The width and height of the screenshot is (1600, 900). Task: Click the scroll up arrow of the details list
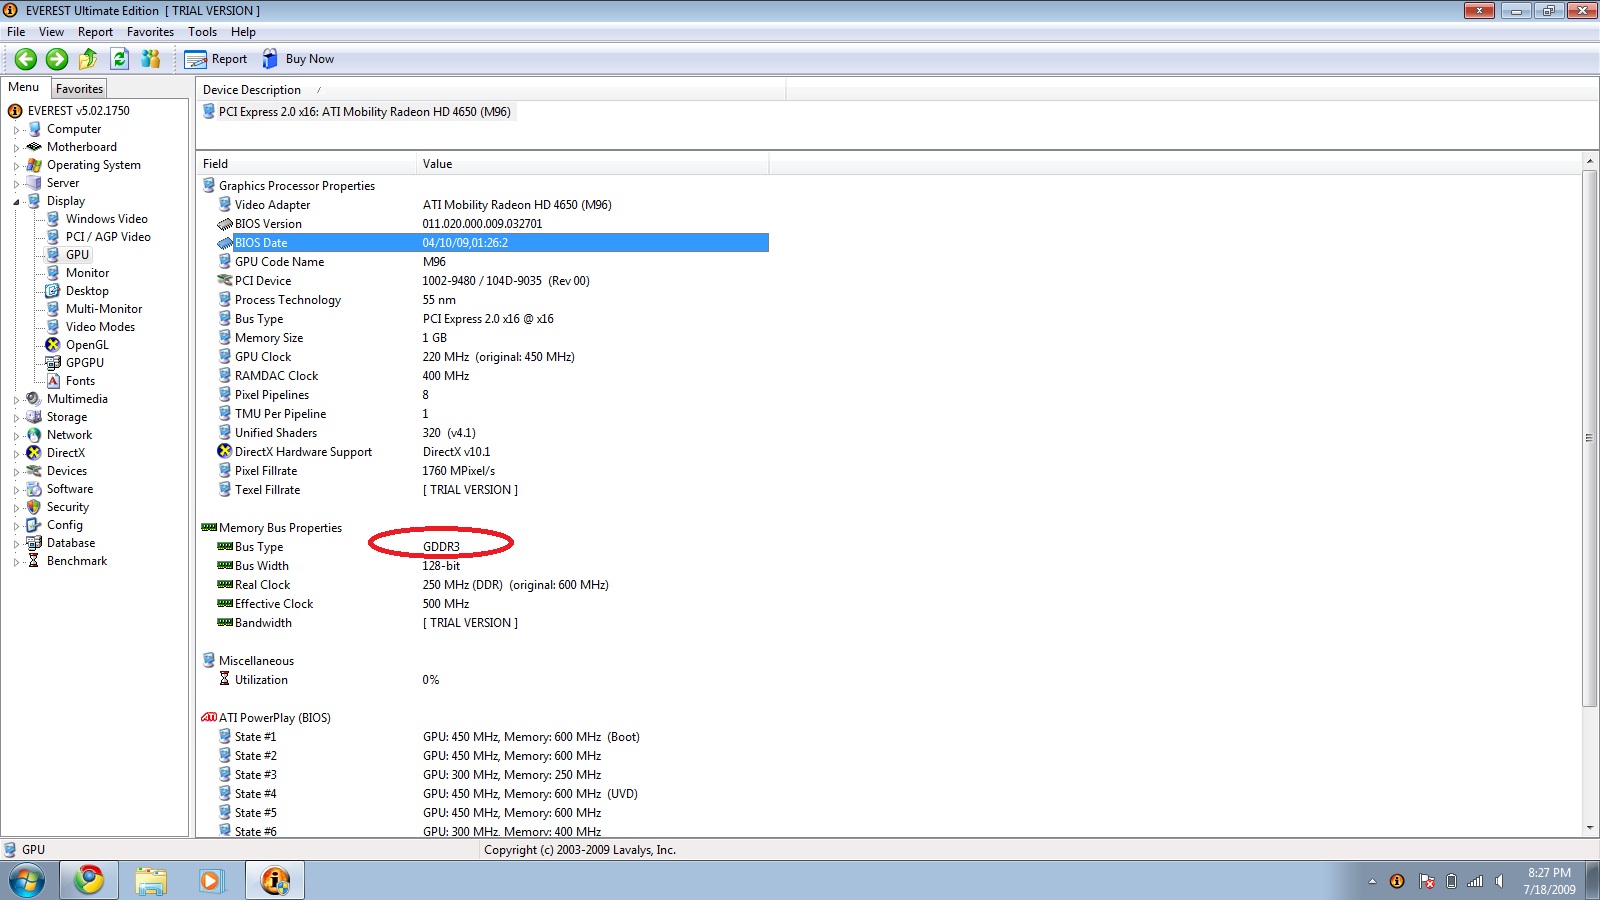click(x=1590, y=161)
